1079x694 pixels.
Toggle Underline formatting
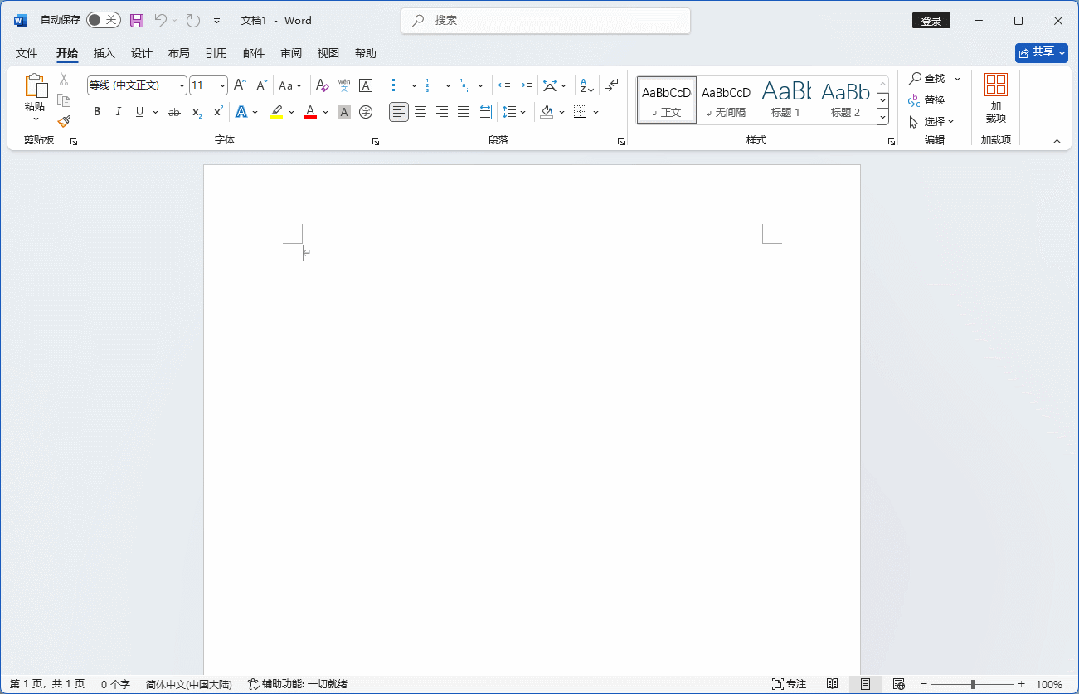(140, 111)
